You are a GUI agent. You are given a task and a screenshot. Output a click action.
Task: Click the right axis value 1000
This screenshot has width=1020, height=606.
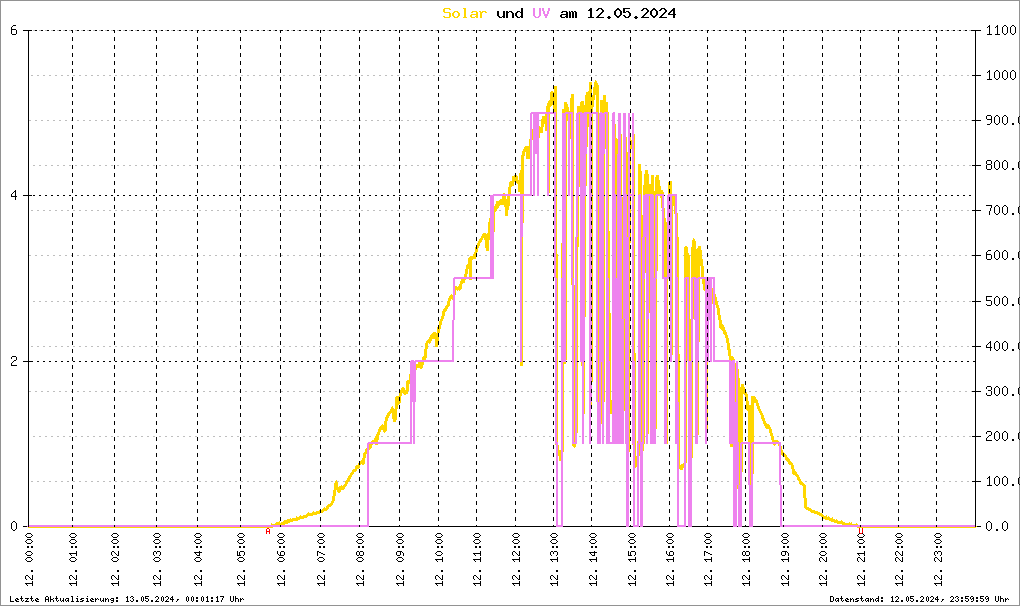pos(1000,75)
